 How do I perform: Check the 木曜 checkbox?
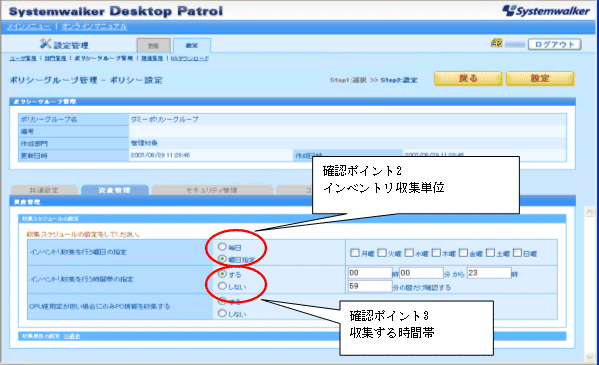pos(436,253)
